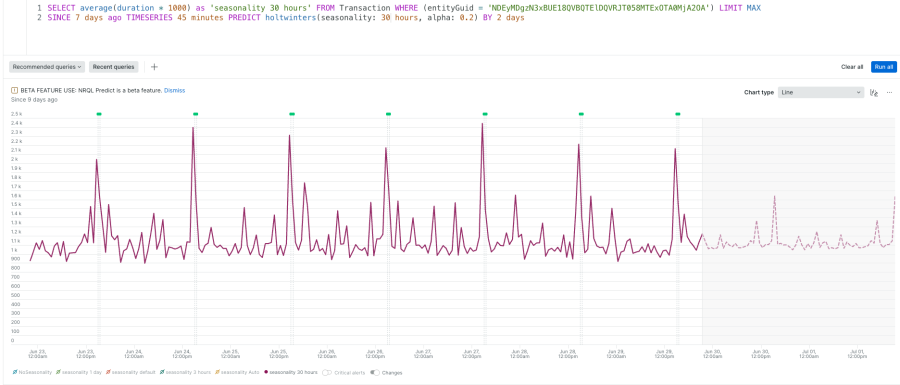
Task: Show the seasonality 1 day series label
Action: 82,372
